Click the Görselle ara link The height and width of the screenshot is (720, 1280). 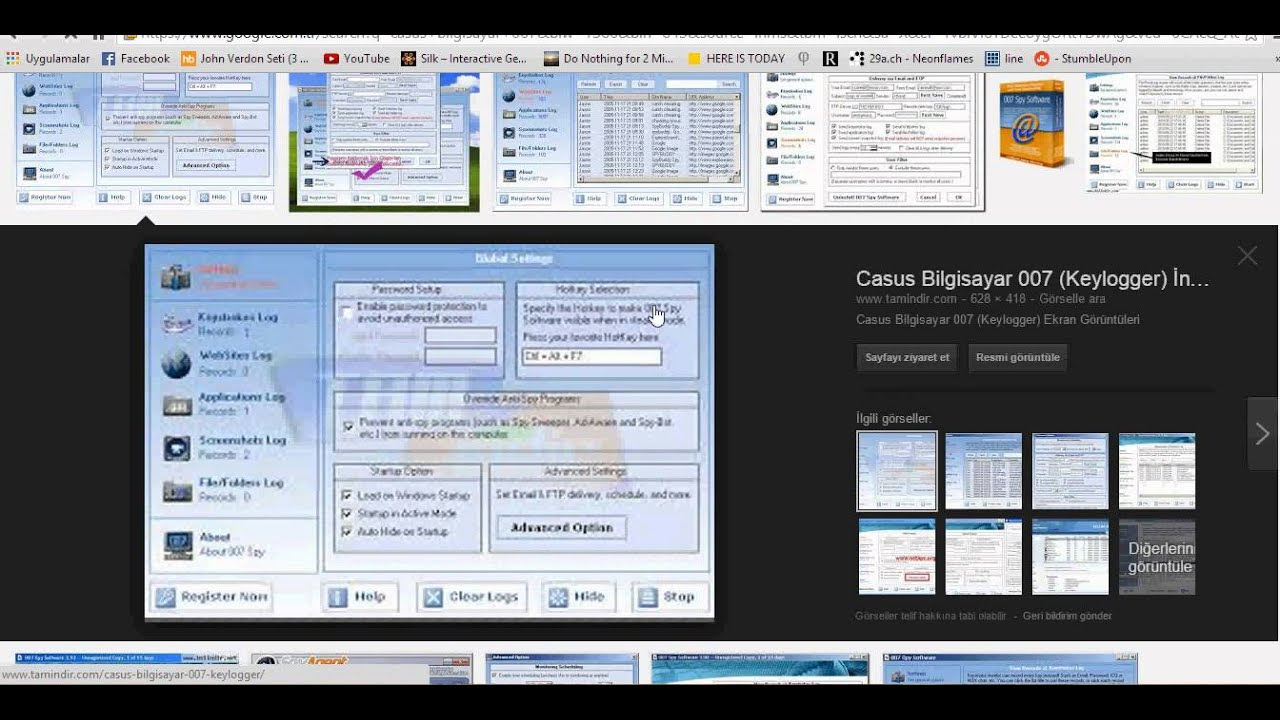[x=1072, y=299]
